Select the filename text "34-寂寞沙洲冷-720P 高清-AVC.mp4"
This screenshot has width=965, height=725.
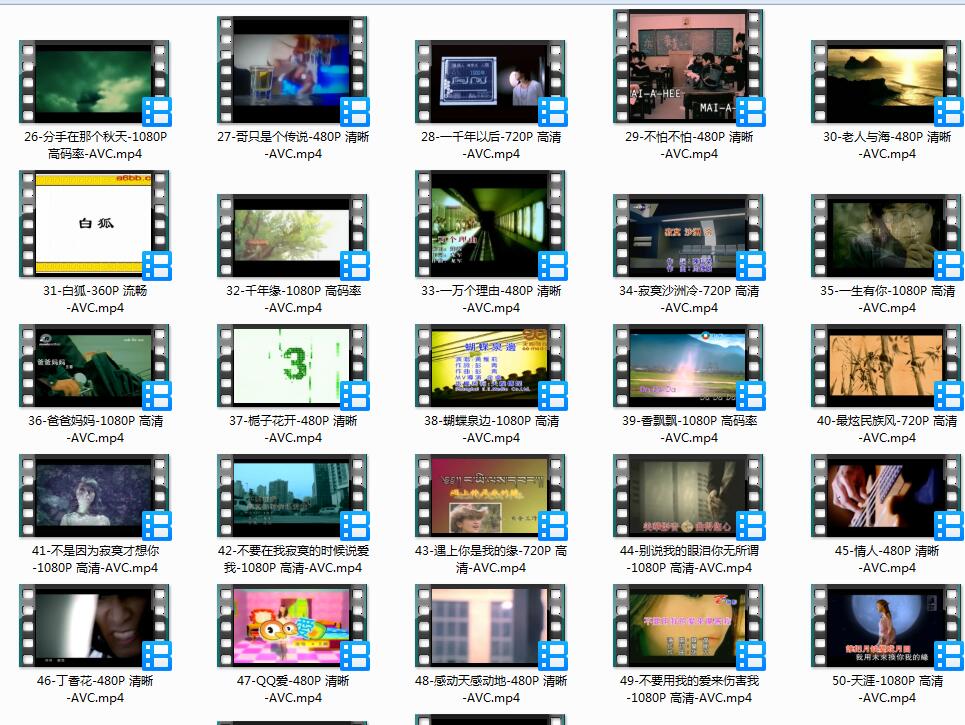[689, 299]
